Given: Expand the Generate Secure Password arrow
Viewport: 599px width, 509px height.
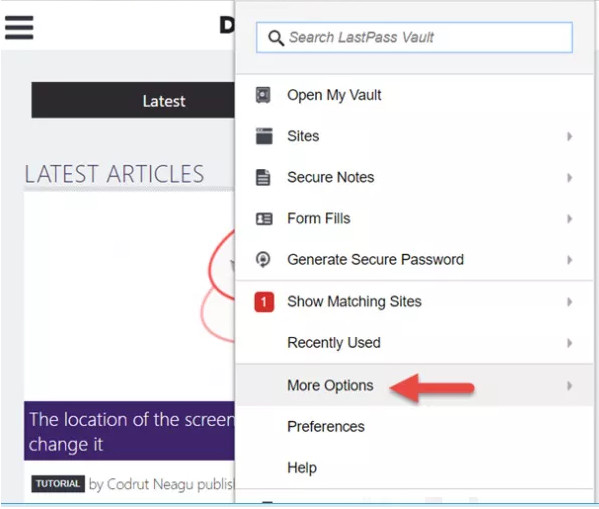Looking at the screenshot, I should point(570,260).
